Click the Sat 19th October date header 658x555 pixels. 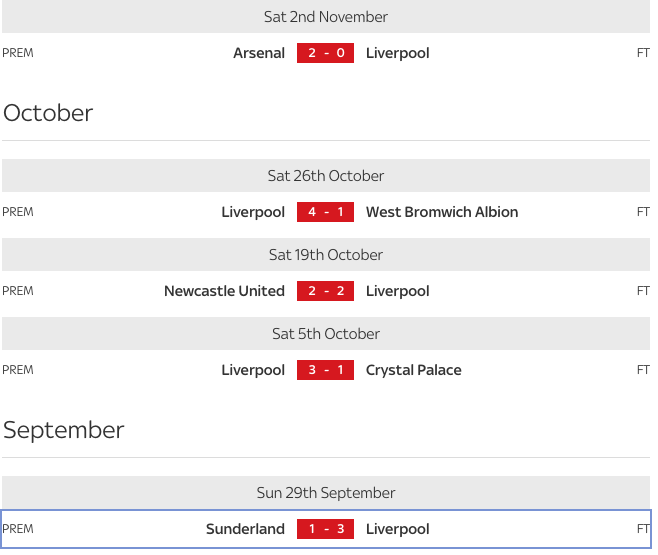[x=326, y=255]
